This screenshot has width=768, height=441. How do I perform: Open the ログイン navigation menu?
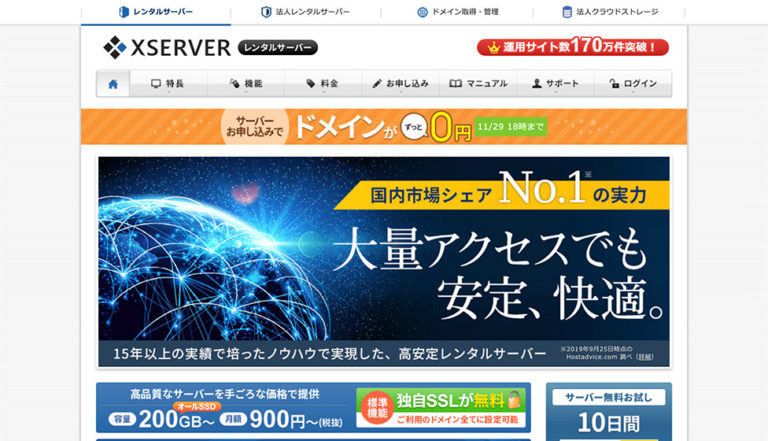click(633, 84)
